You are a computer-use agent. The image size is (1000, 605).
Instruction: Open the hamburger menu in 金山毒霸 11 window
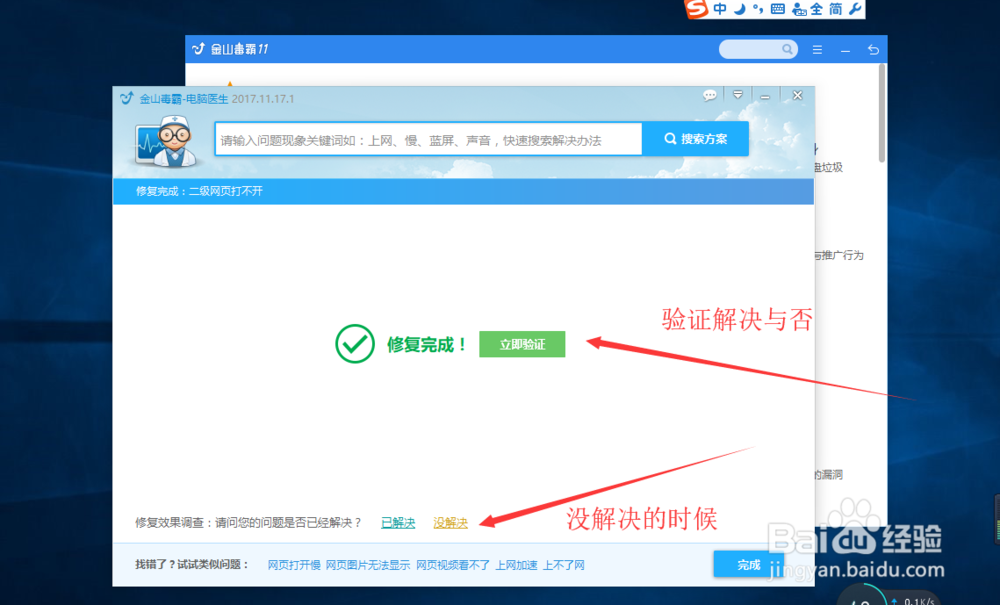click(817, 50)
